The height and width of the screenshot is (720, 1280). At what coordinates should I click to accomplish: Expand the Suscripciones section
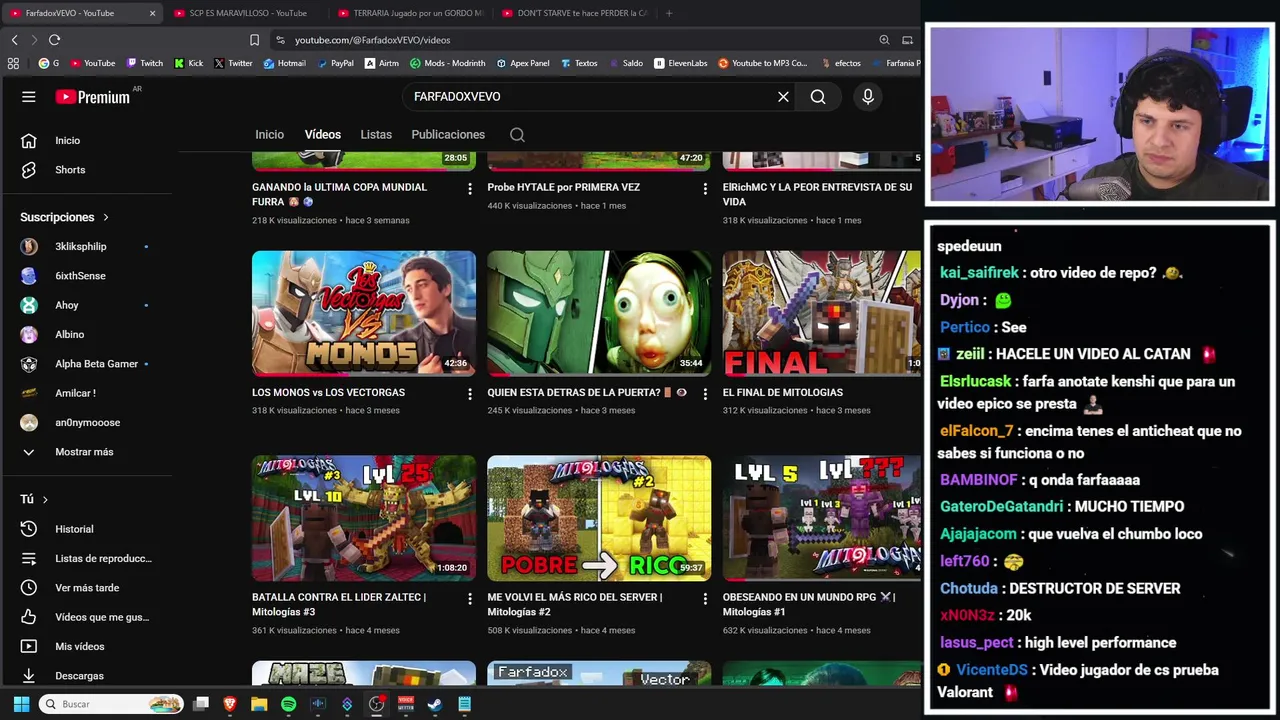pos(64,217)
